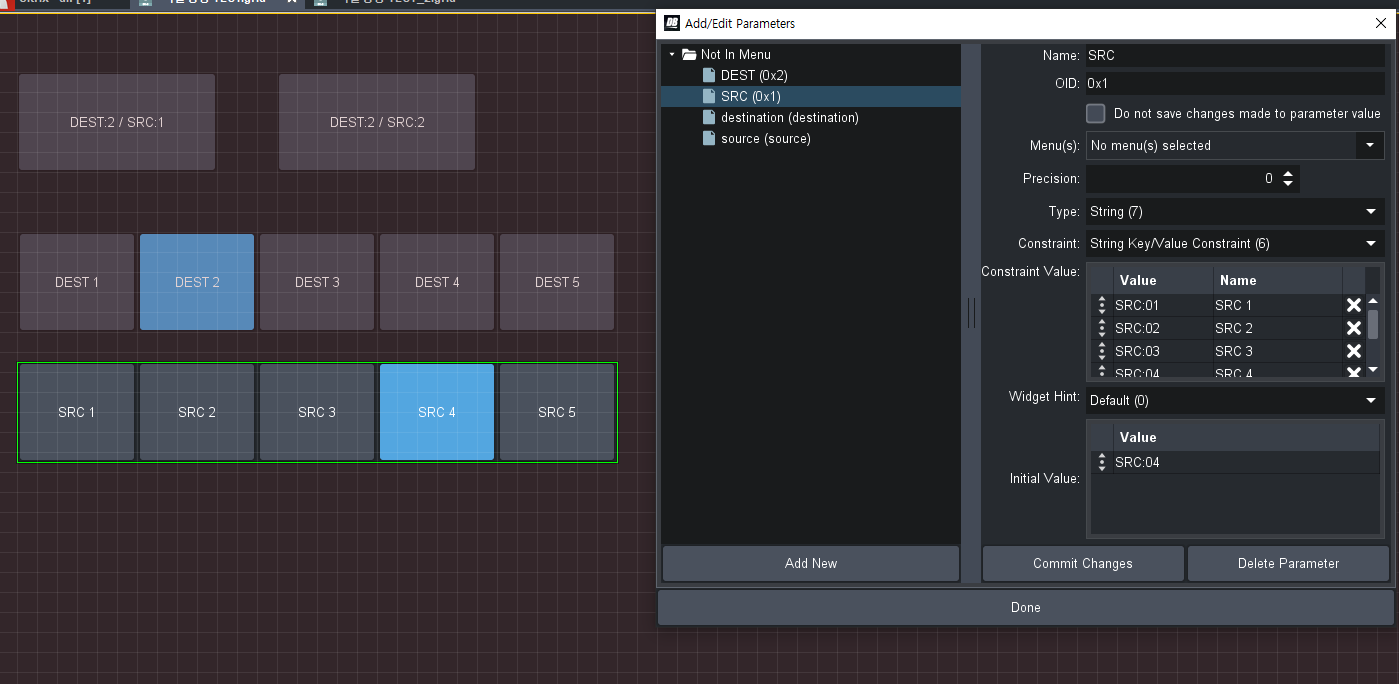Toggle the SRC 4 button
Viewport: 1399px width, 684px height.
tap(437, 412)
